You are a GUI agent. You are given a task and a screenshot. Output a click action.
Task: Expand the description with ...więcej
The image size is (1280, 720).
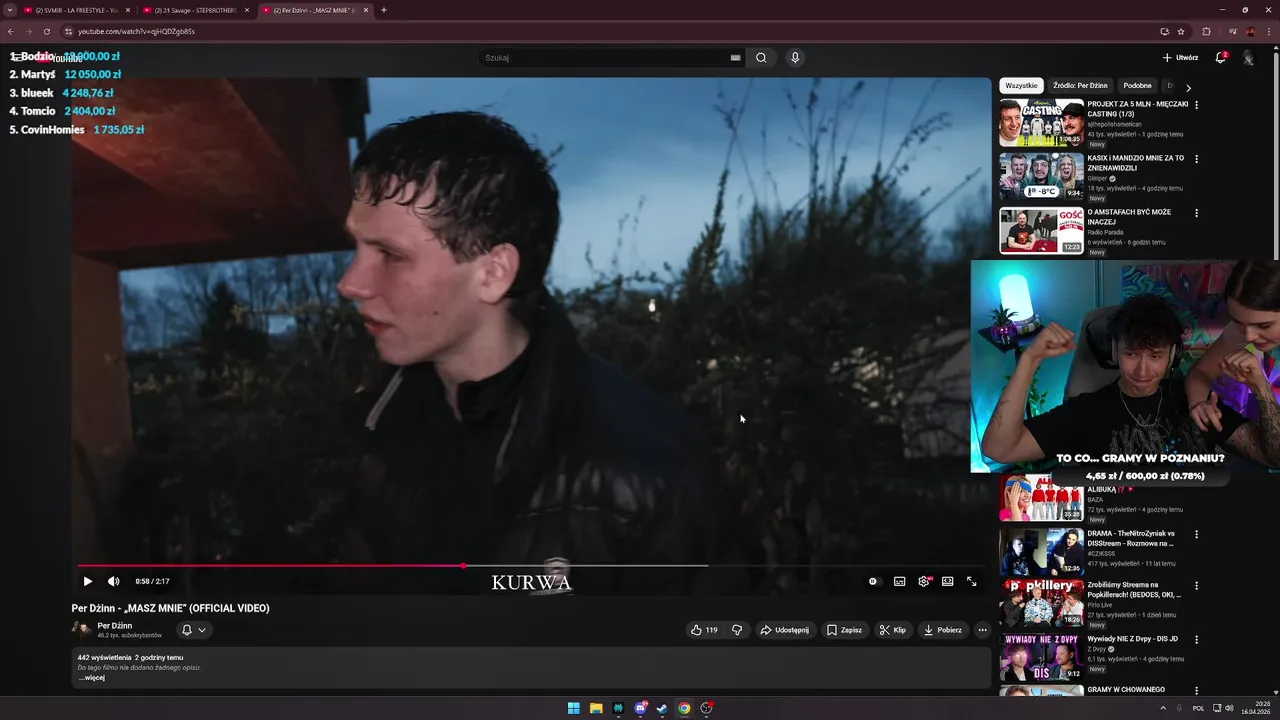pyautogui.click(x=92, y=678)
